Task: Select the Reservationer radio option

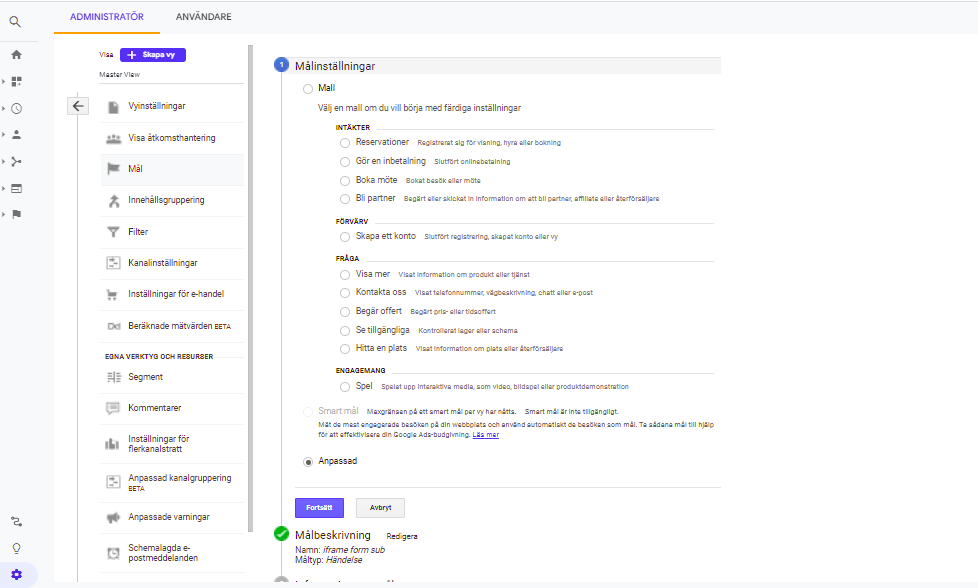Action: (345, 143)
